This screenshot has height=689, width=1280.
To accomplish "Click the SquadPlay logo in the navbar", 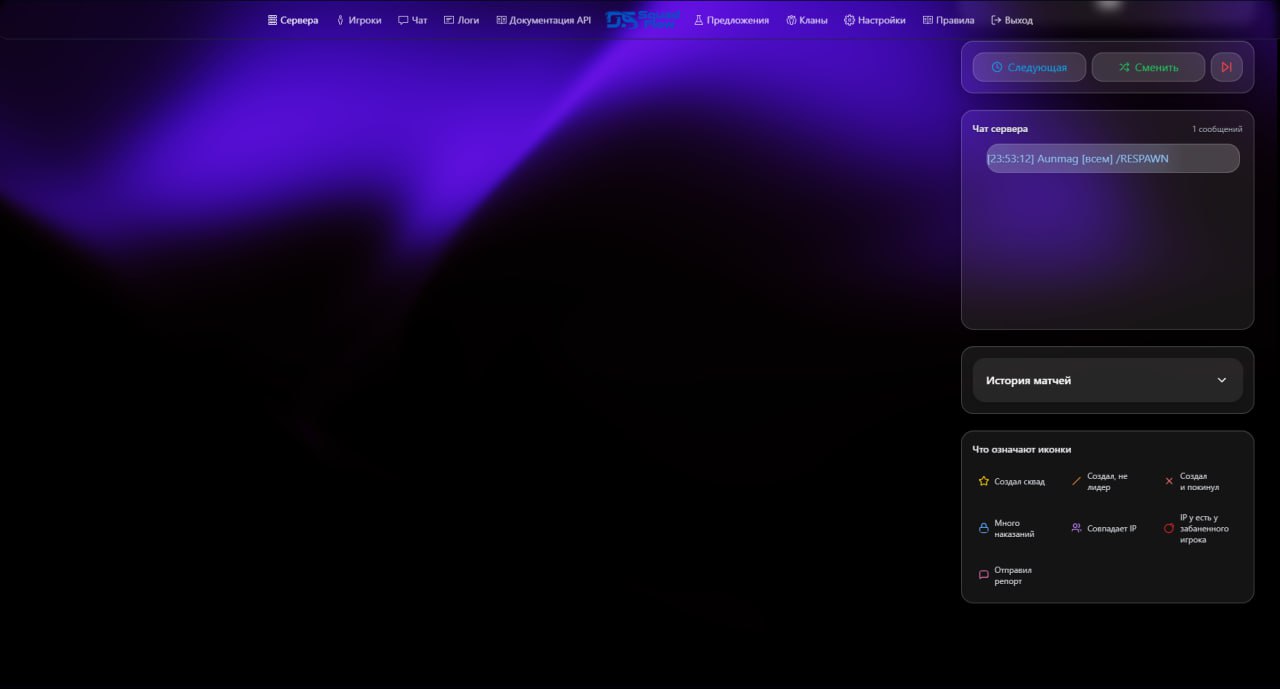I will tap(643, 18).
